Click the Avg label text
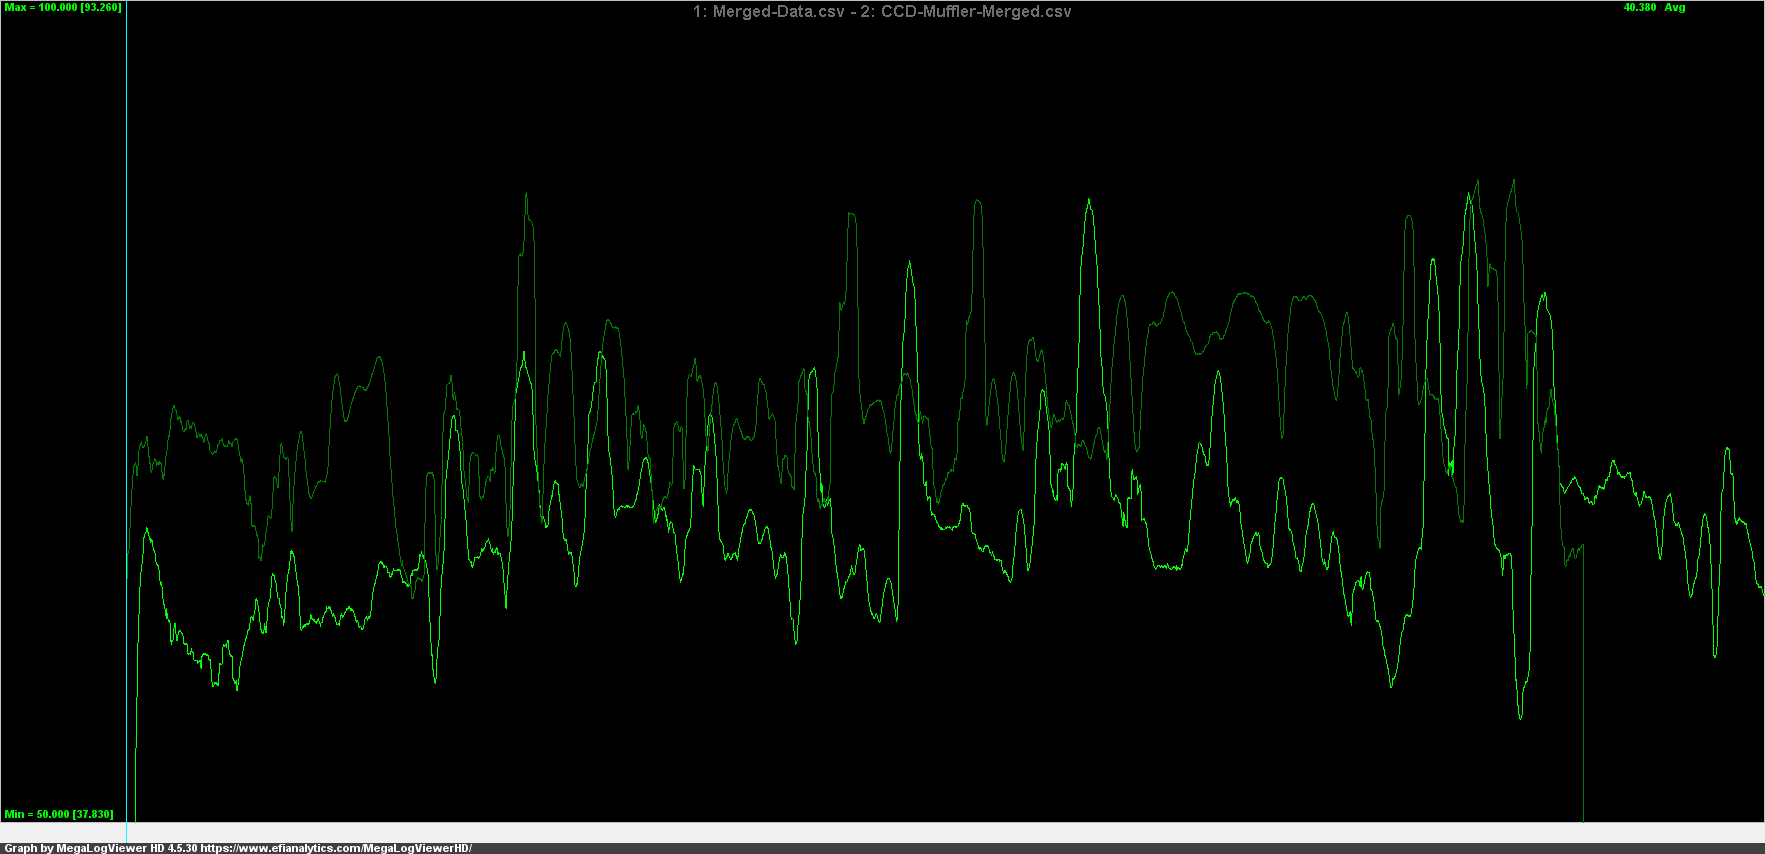 click(x=1675, y=8)
